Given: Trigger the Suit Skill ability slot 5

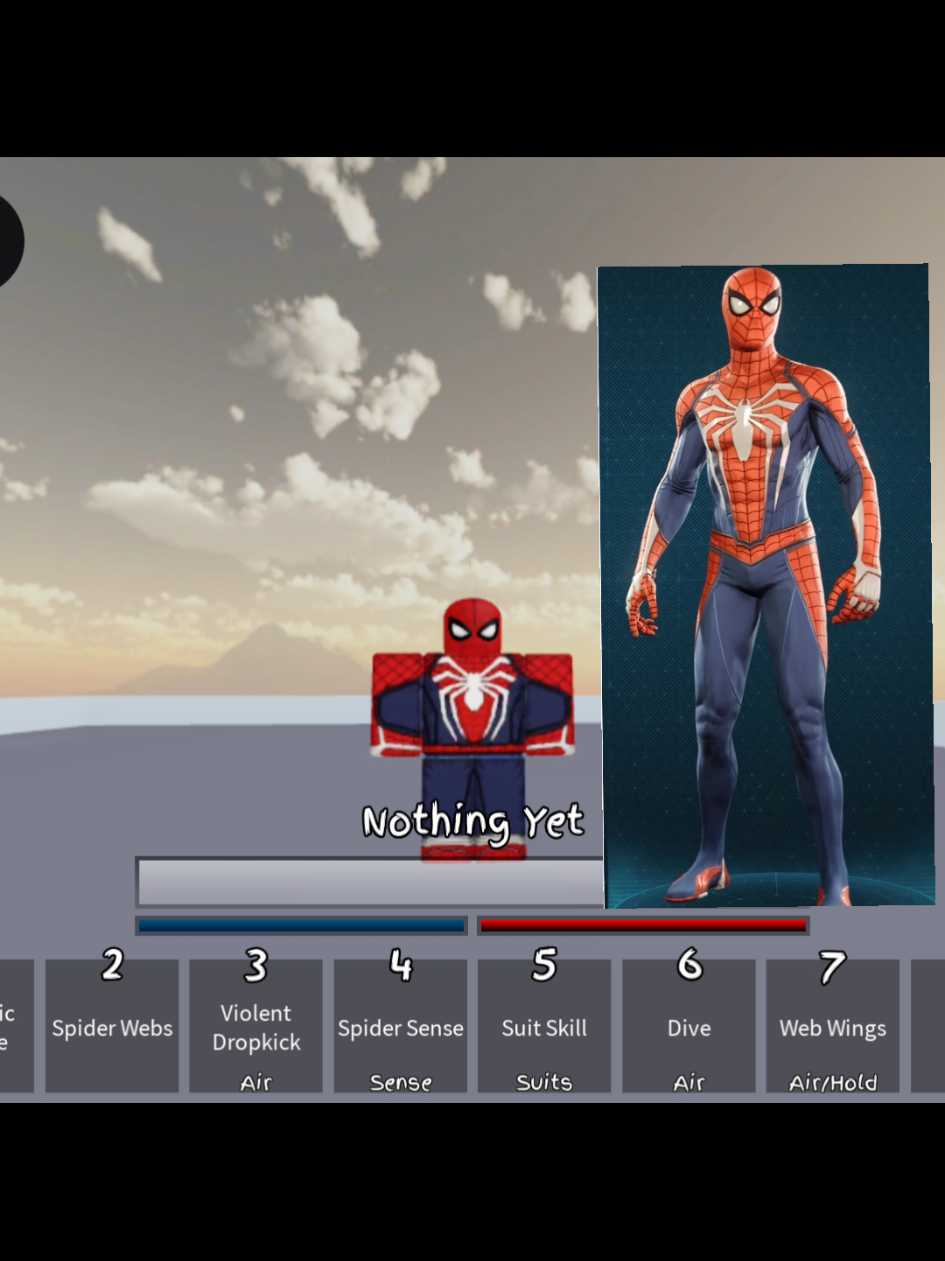Looking at the screenshot, I should [x=544, y=1026].
